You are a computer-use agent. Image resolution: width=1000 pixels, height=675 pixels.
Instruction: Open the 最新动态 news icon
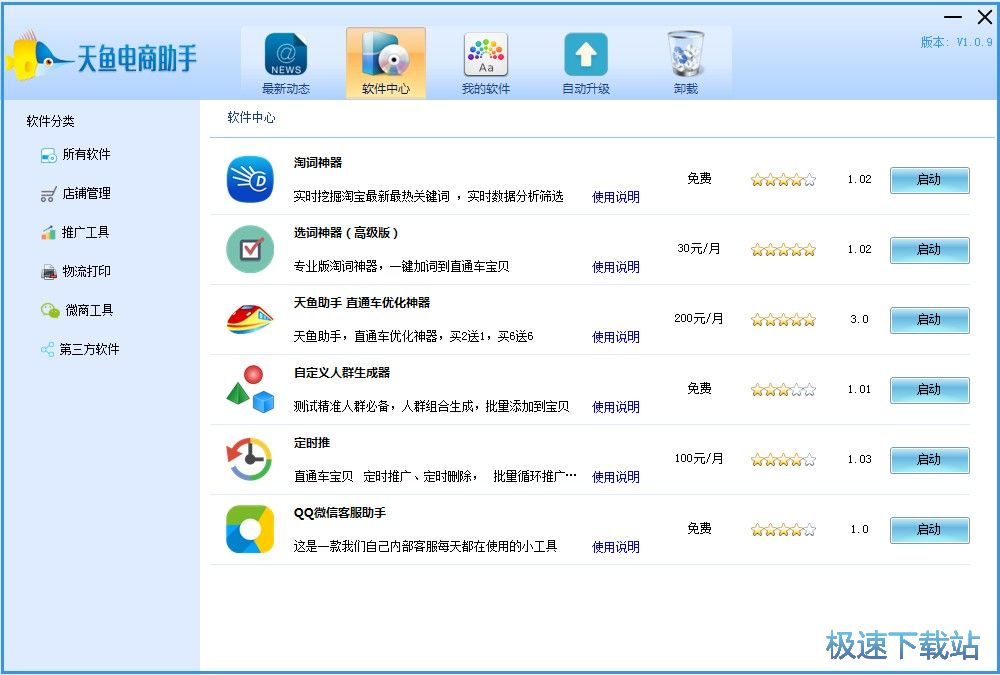[285, 55]
